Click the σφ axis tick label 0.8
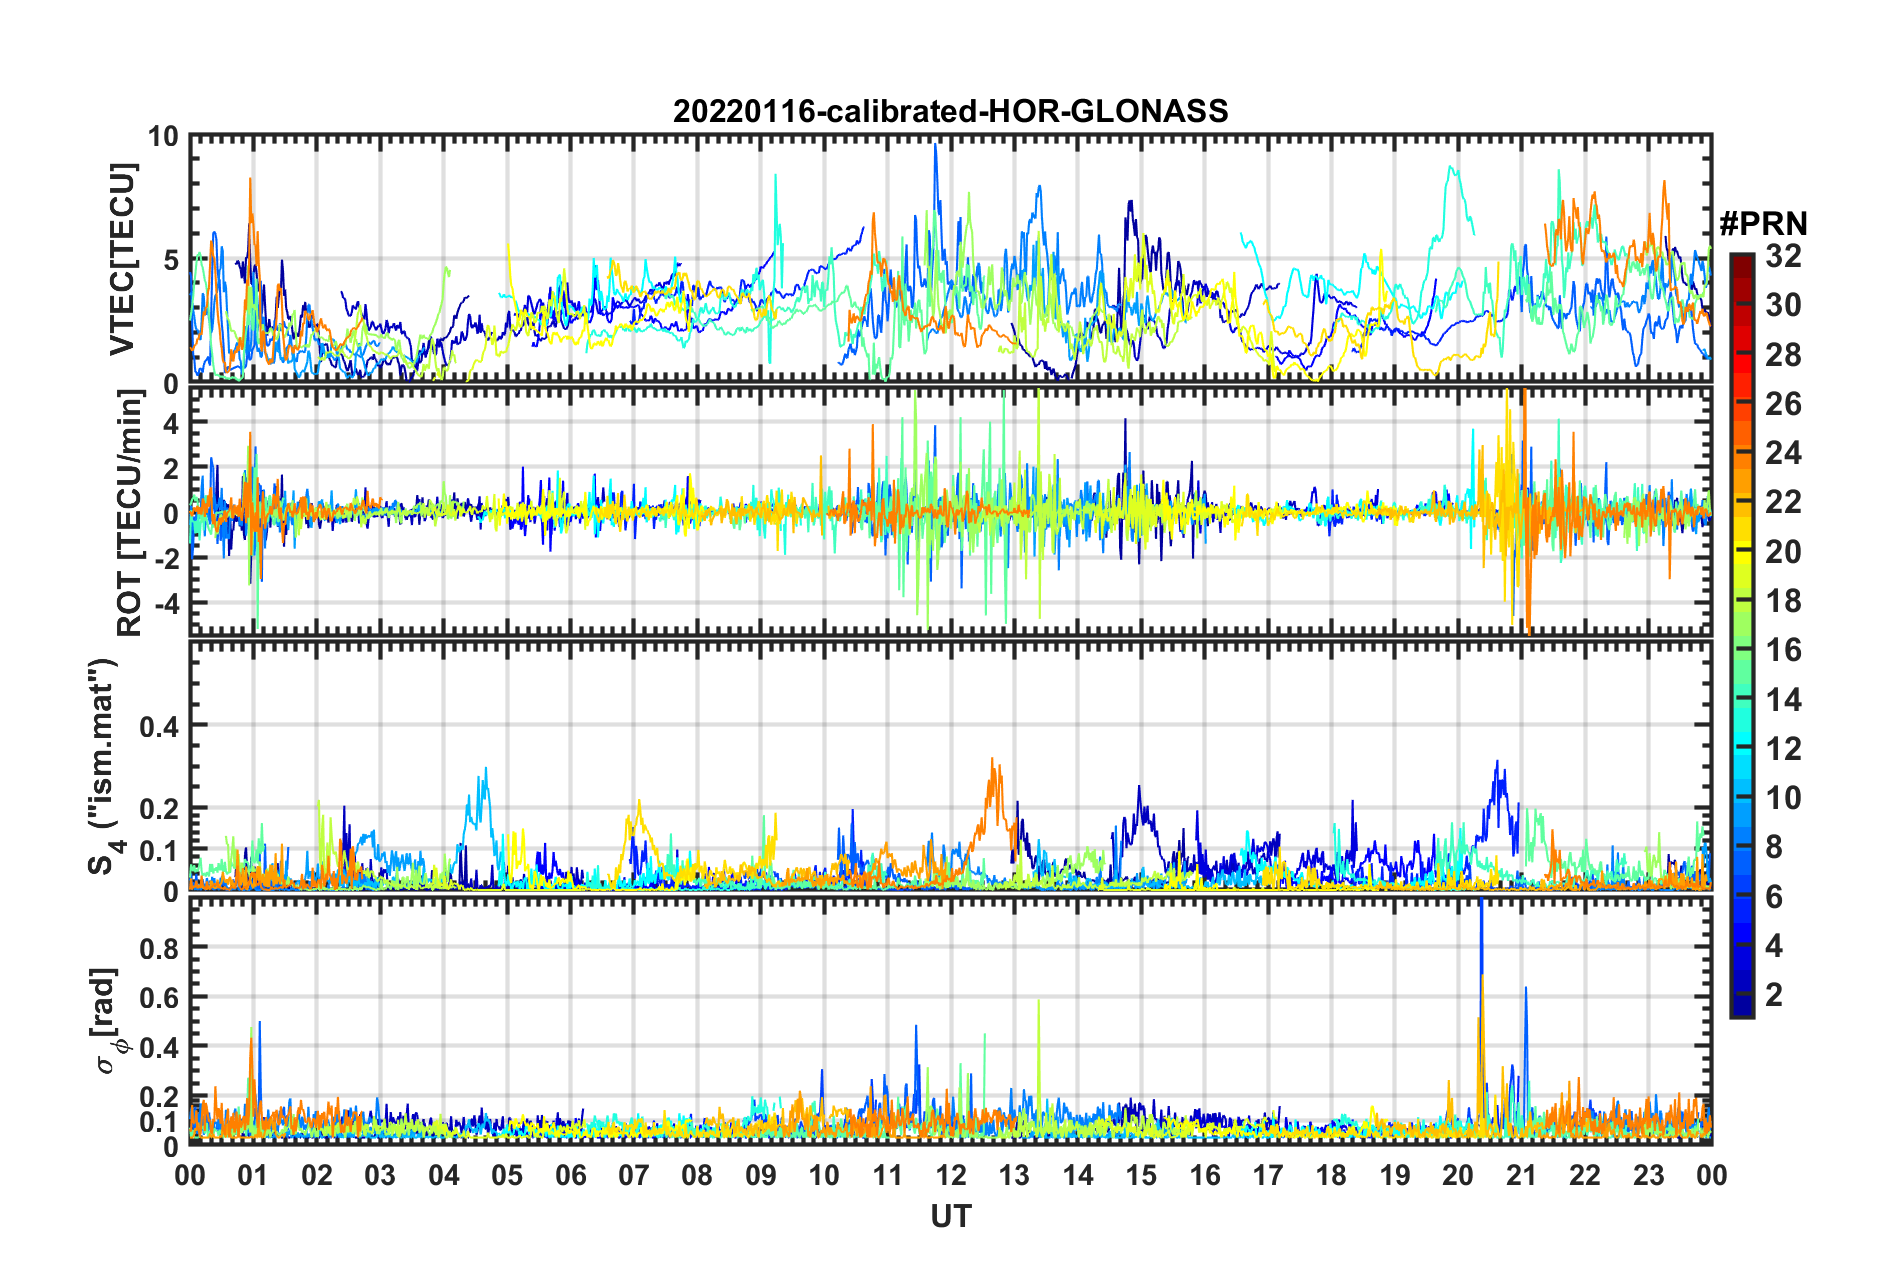 click(160, 947)
